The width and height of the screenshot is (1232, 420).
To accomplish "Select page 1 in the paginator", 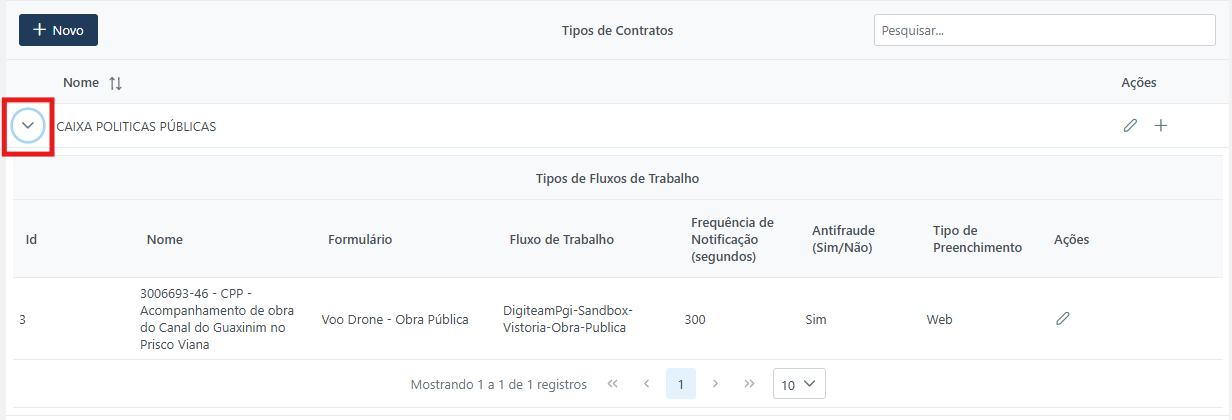I will point(681,384).
